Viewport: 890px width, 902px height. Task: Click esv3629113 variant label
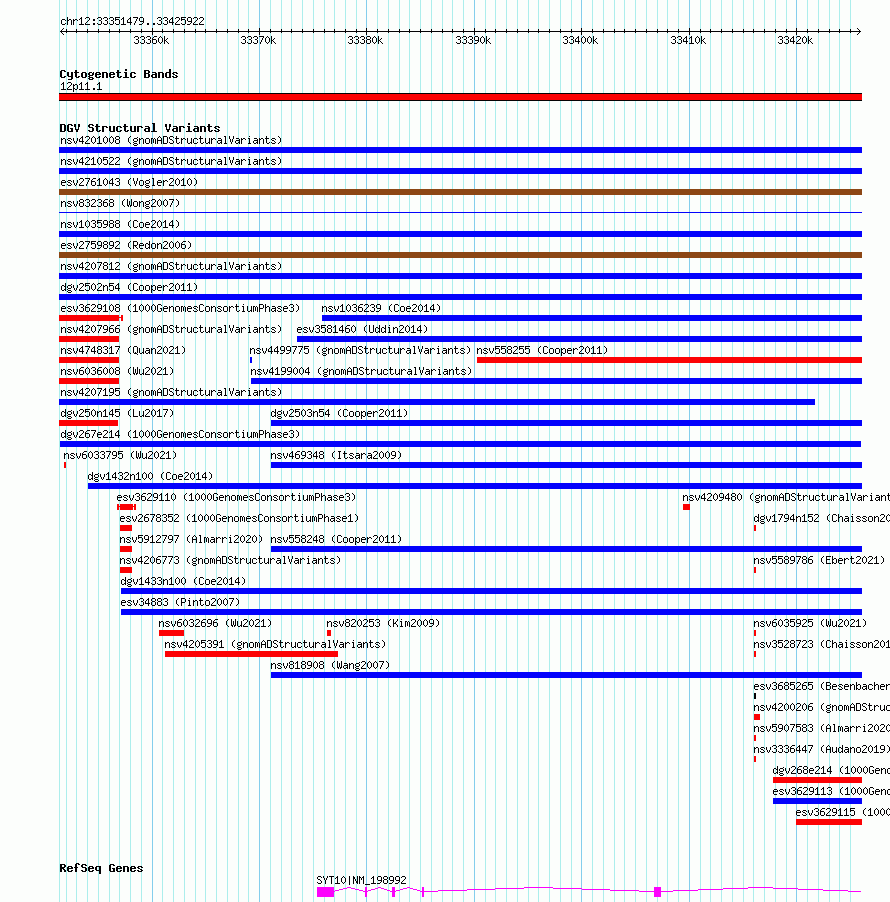coord(831,792)
